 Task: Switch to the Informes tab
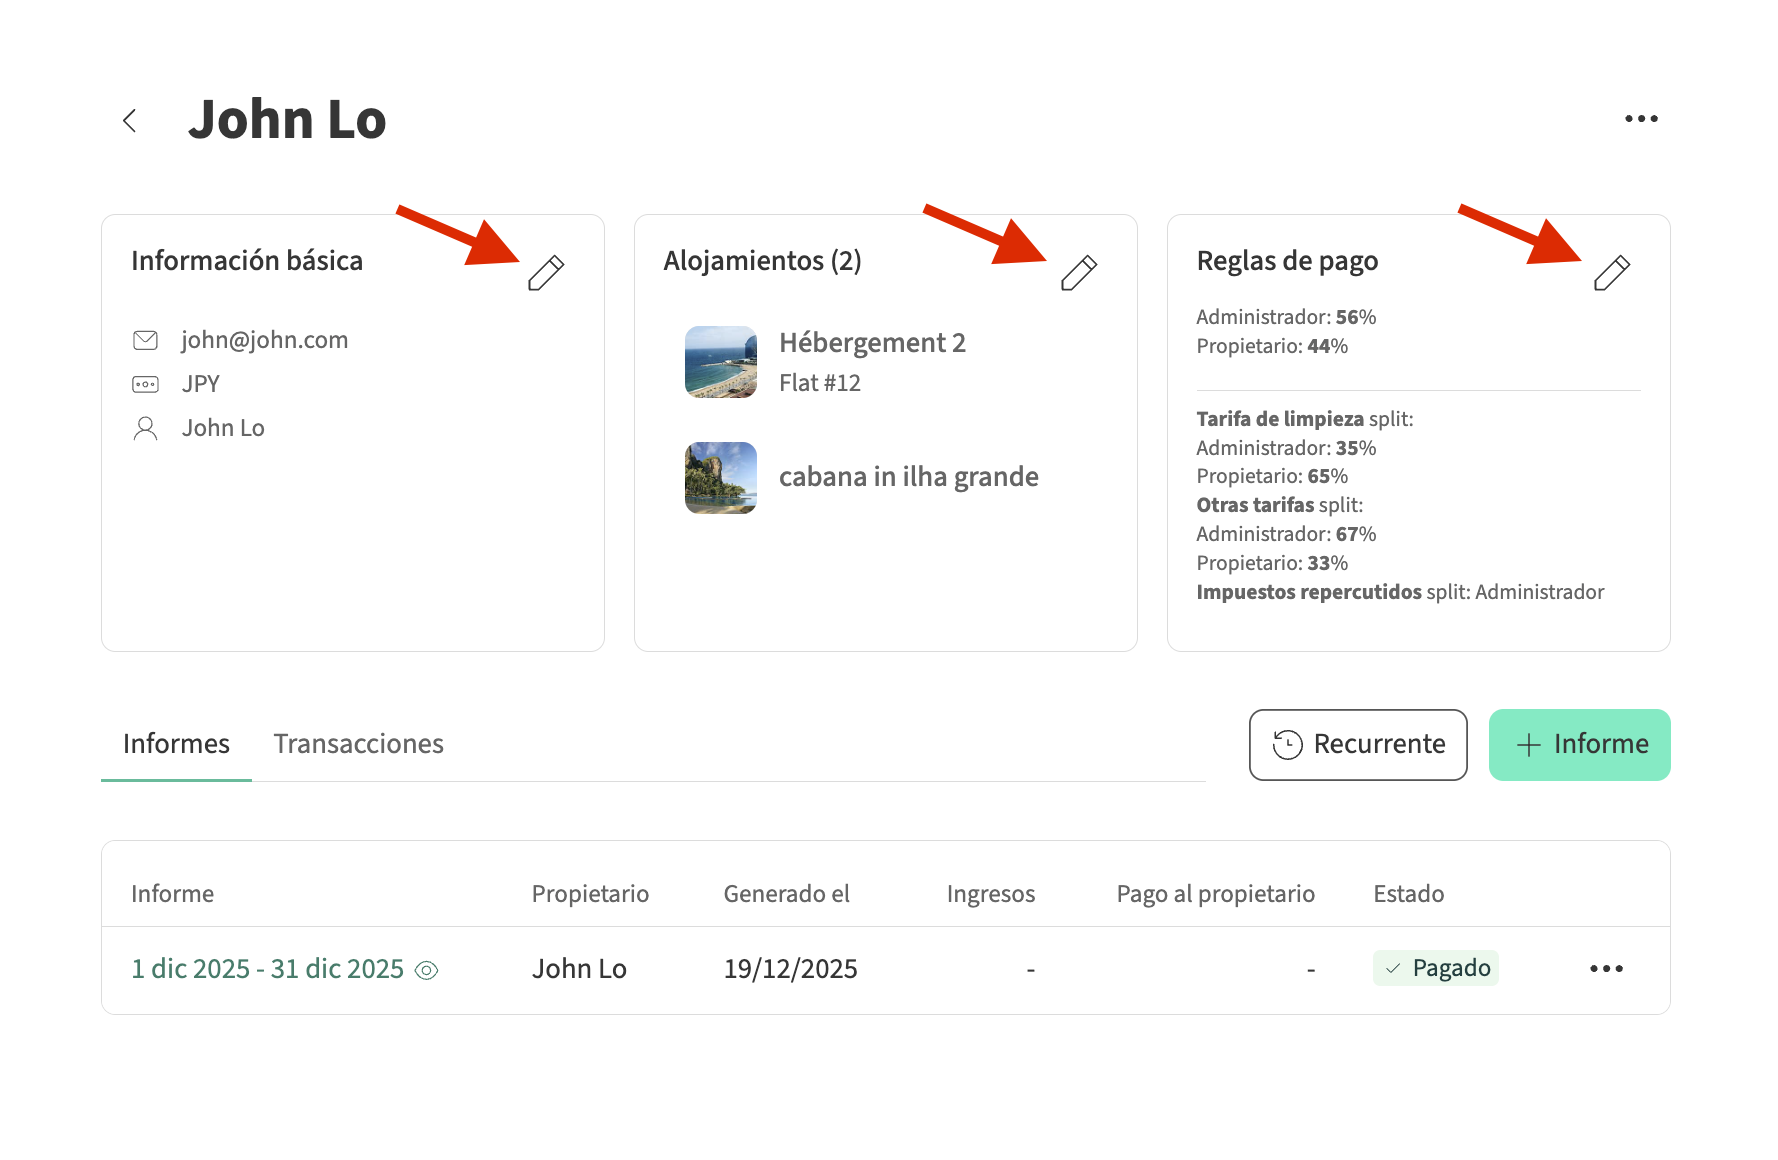click(176, 744)
